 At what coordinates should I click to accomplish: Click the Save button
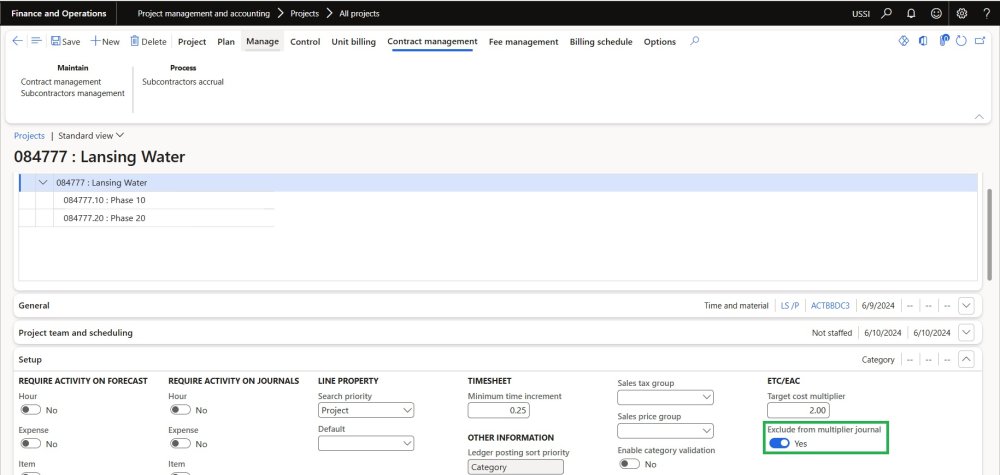[x=66, y=41]
